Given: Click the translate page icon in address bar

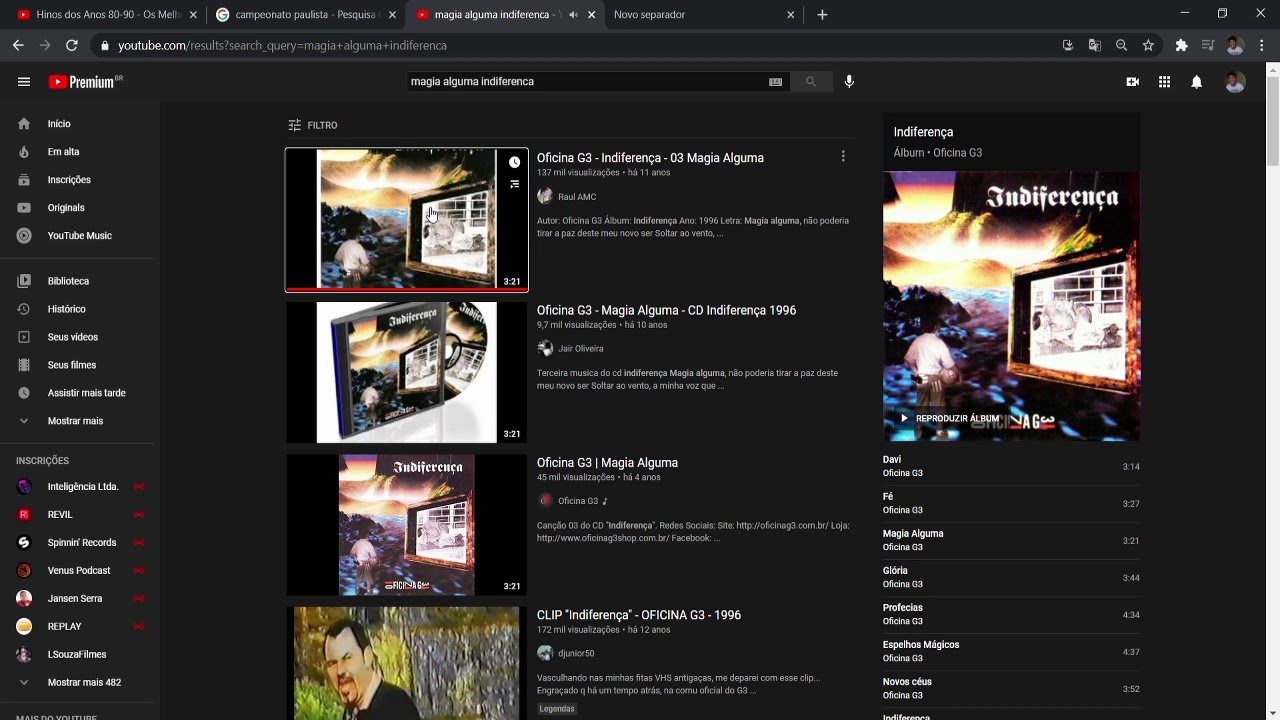Looking at the screenshot, I should [1094, 45].
